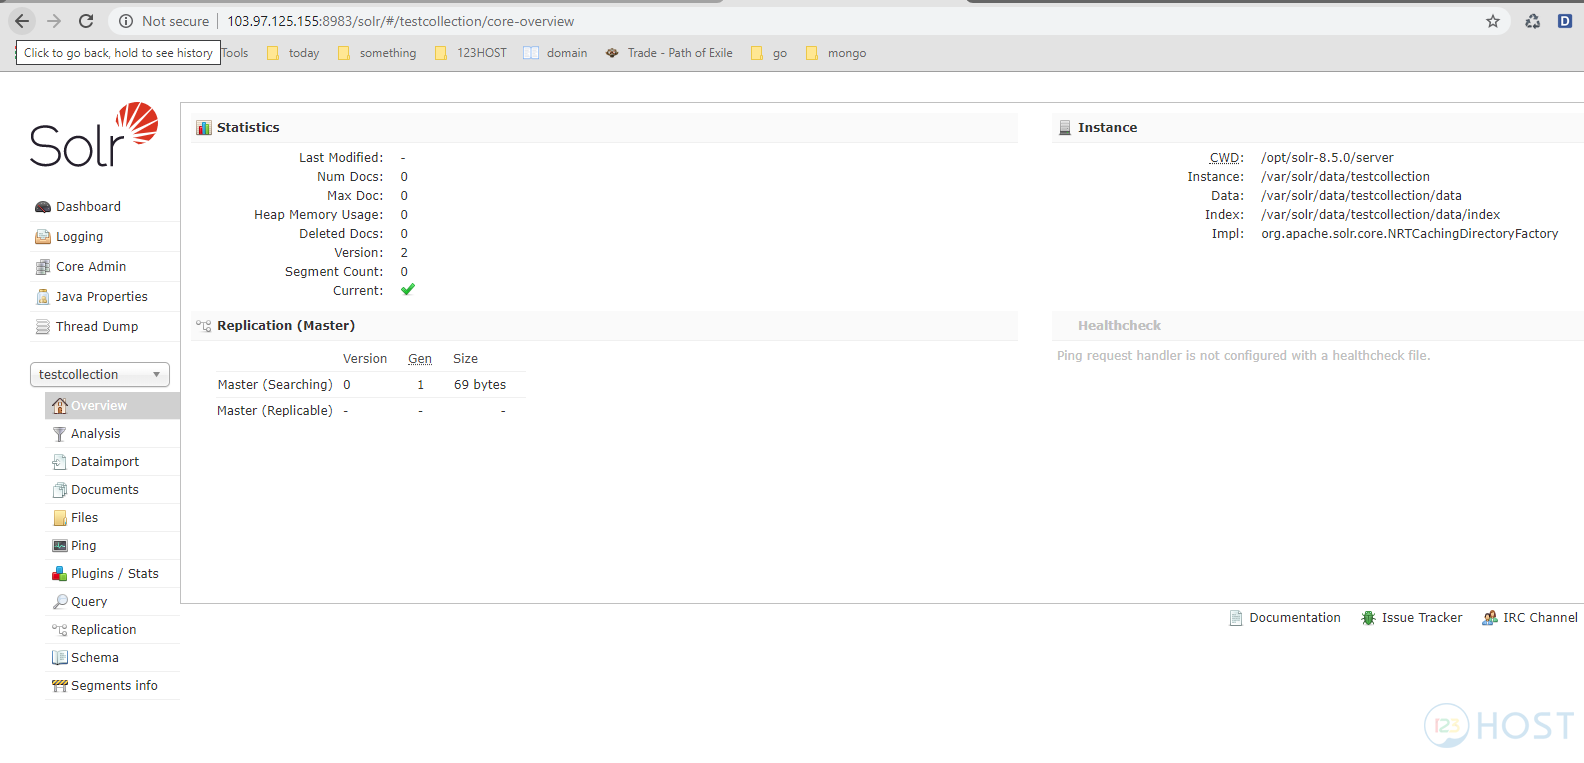Click 'Master (Replicable)' row label
The image size is (1584, 763).
[x=275, y=411]
